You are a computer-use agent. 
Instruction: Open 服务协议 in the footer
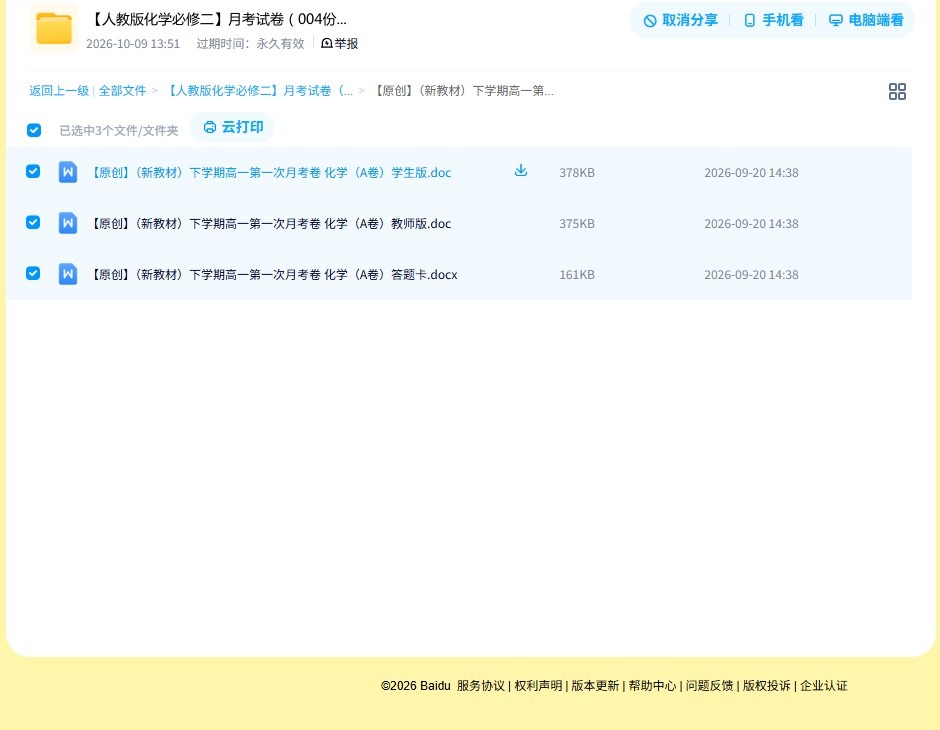coord(481,686)
